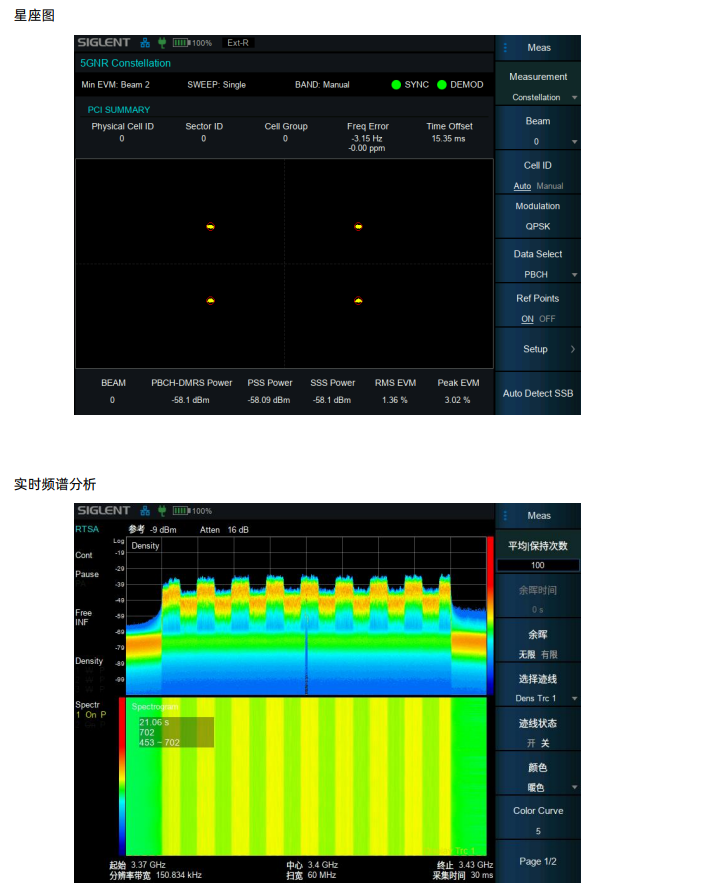Toggle Cell ID between Auto and Manual
Image resolution: width=713 pixels, height=885 pixels.
[538, 176]
